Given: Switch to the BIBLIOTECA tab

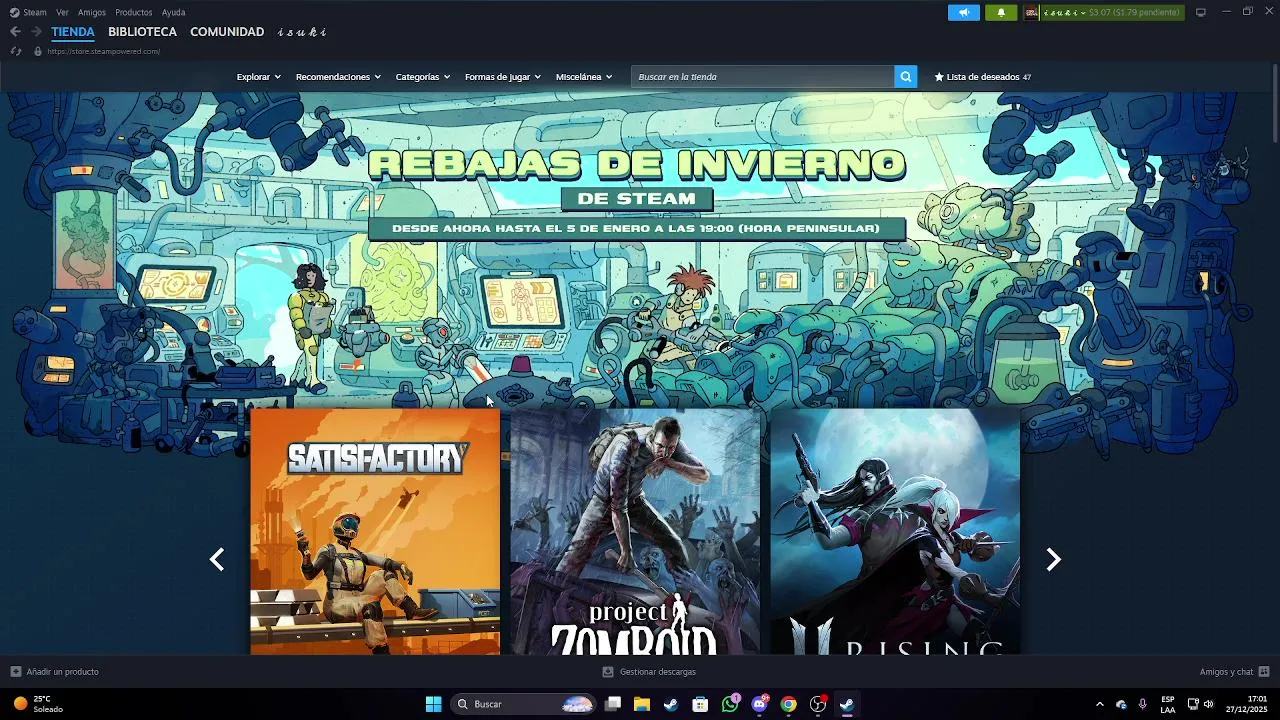Looking at the screenshot, I should (x=142, y=32).
